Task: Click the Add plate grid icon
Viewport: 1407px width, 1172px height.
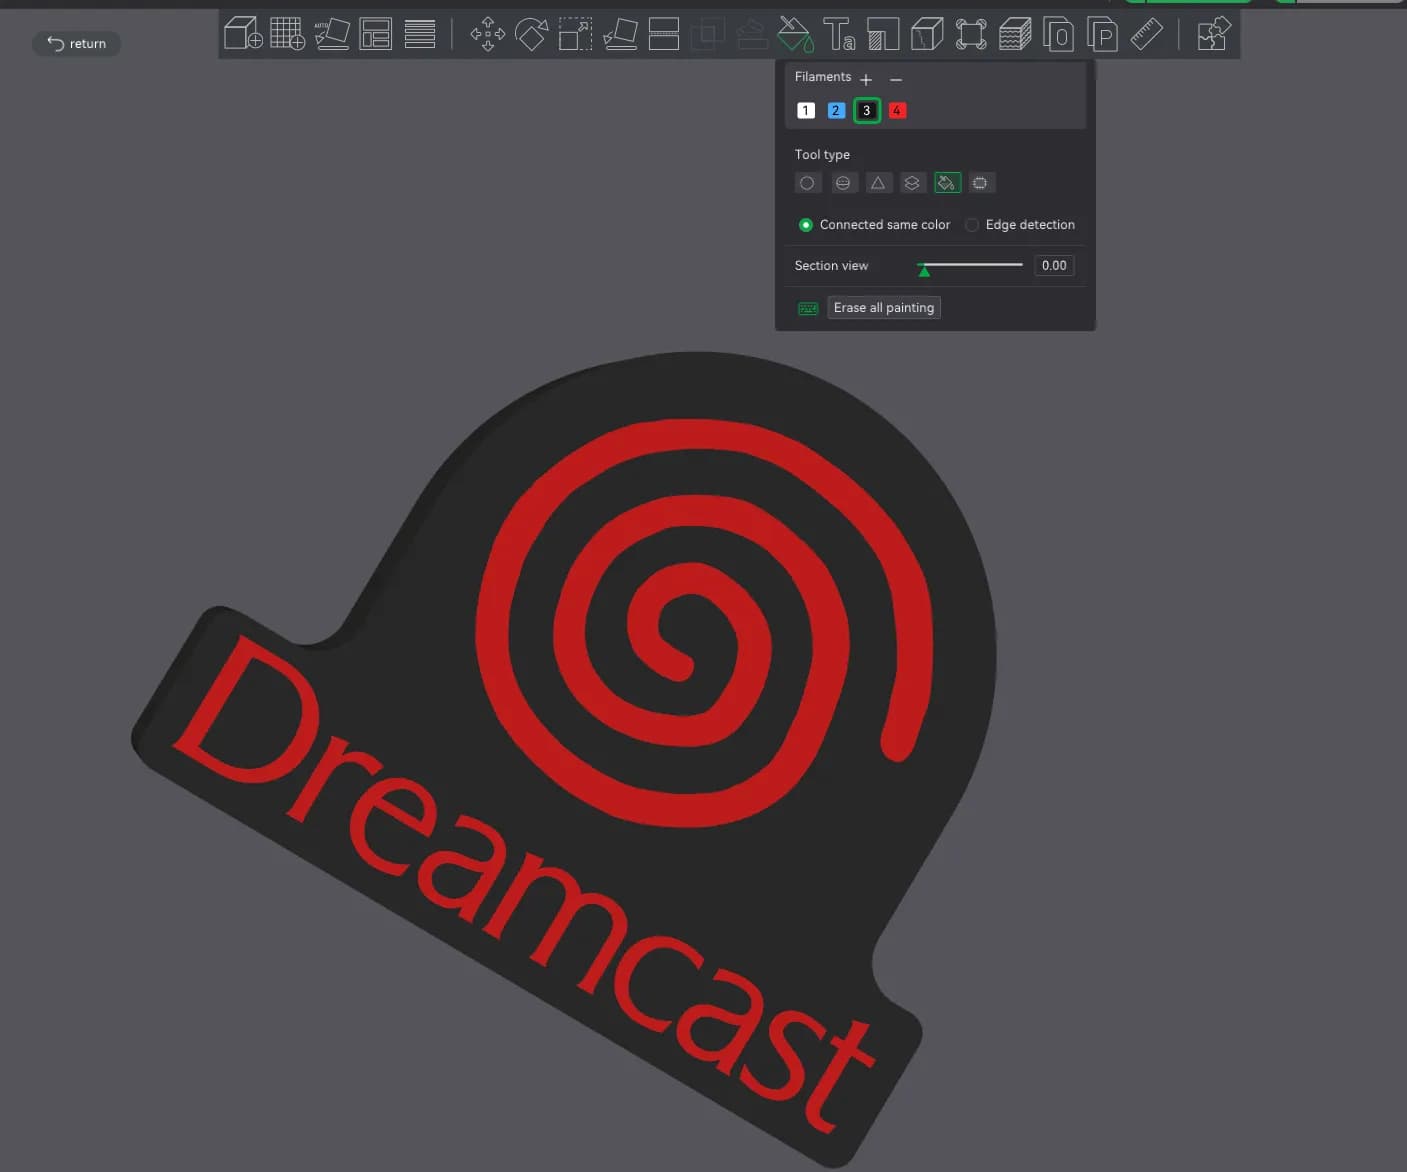Action: 287,34
